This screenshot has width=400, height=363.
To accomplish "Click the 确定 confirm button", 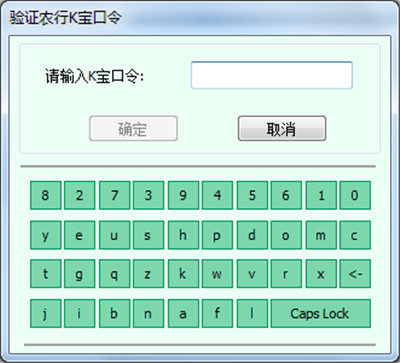I will click(x=133, y=128).
